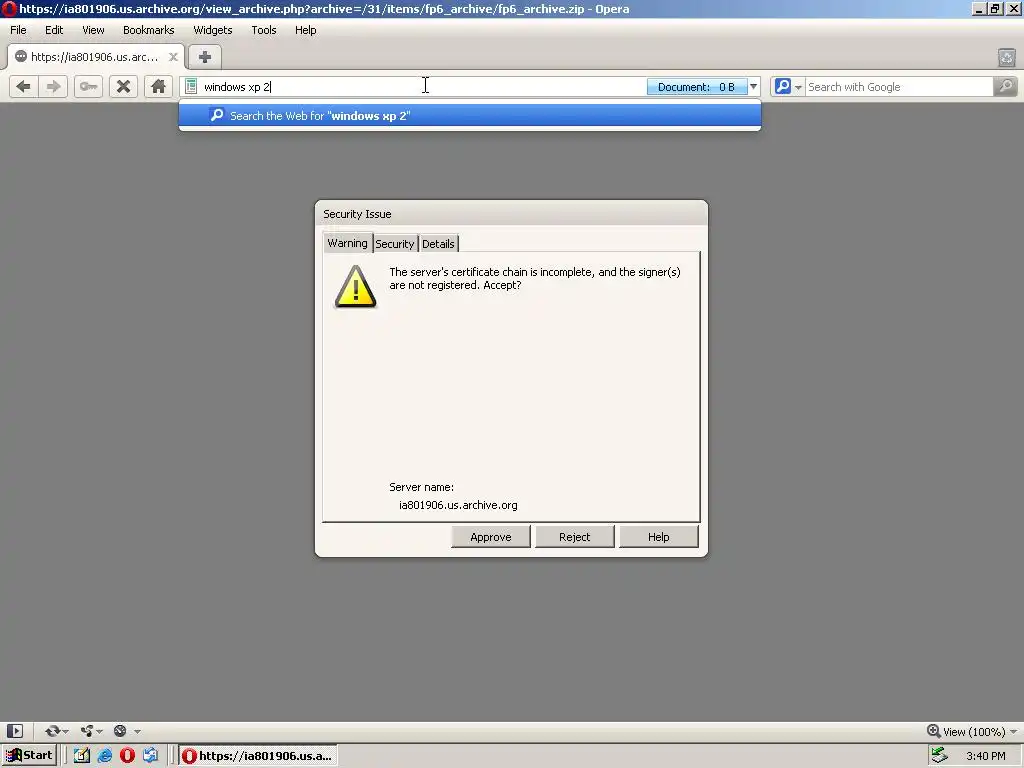Launch Opera from the quick launch icon
1024x768 pixels.
coord(127,756)
